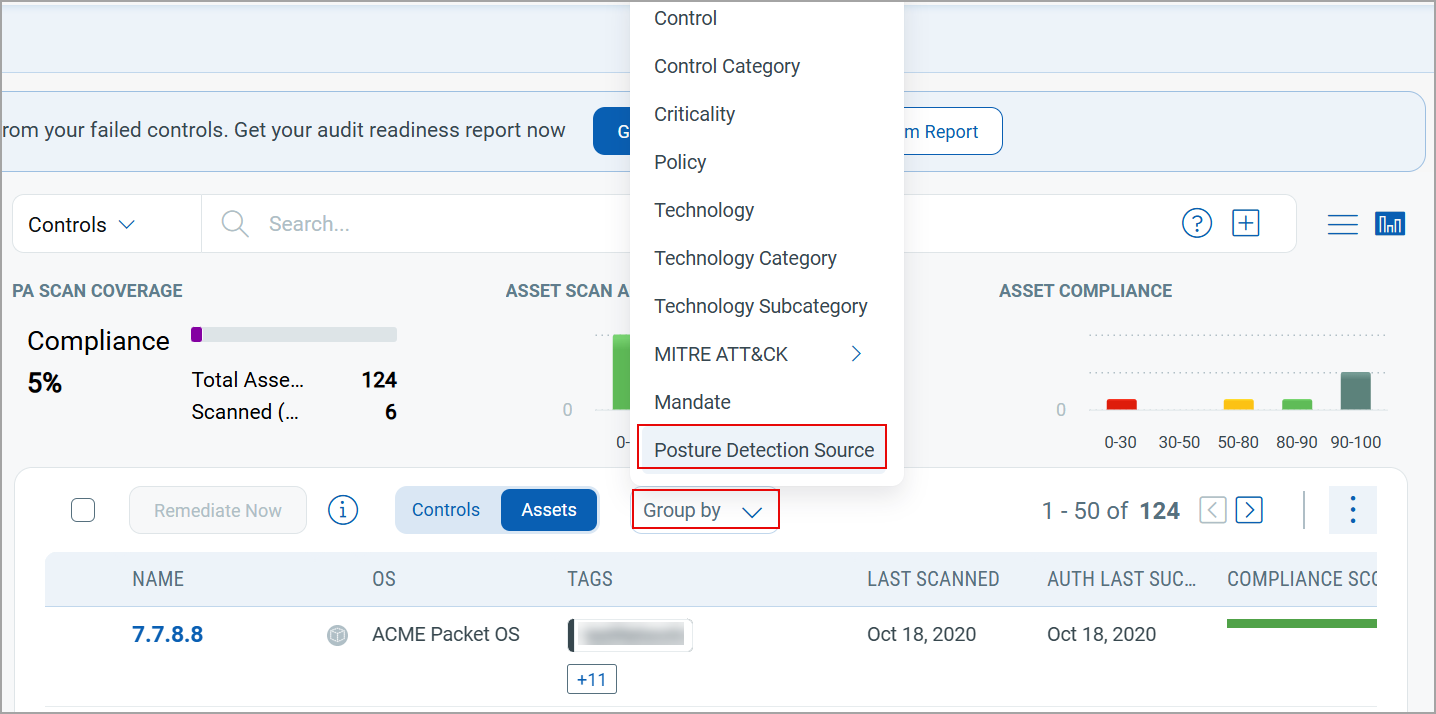Click the help question mark icon

[1197, 223]
